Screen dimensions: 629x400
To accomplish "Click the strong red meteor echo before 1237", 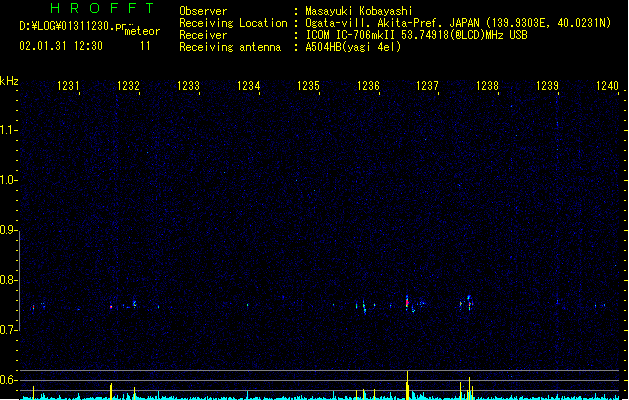I will coord(407,302).
